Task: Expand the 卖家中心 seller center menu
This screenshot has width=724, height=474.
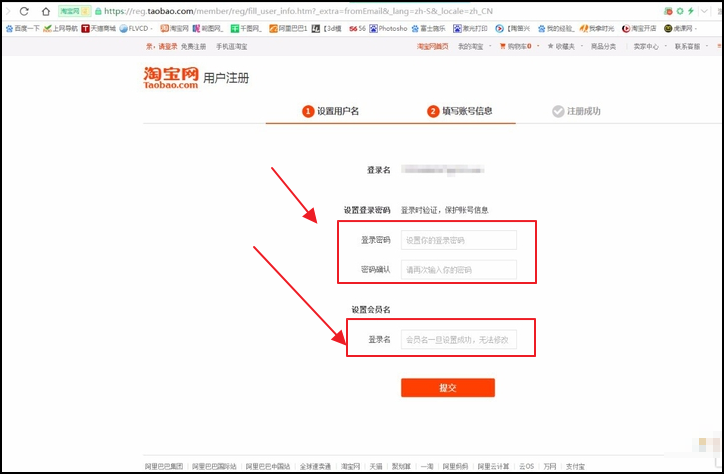Action: click(646, 47)
